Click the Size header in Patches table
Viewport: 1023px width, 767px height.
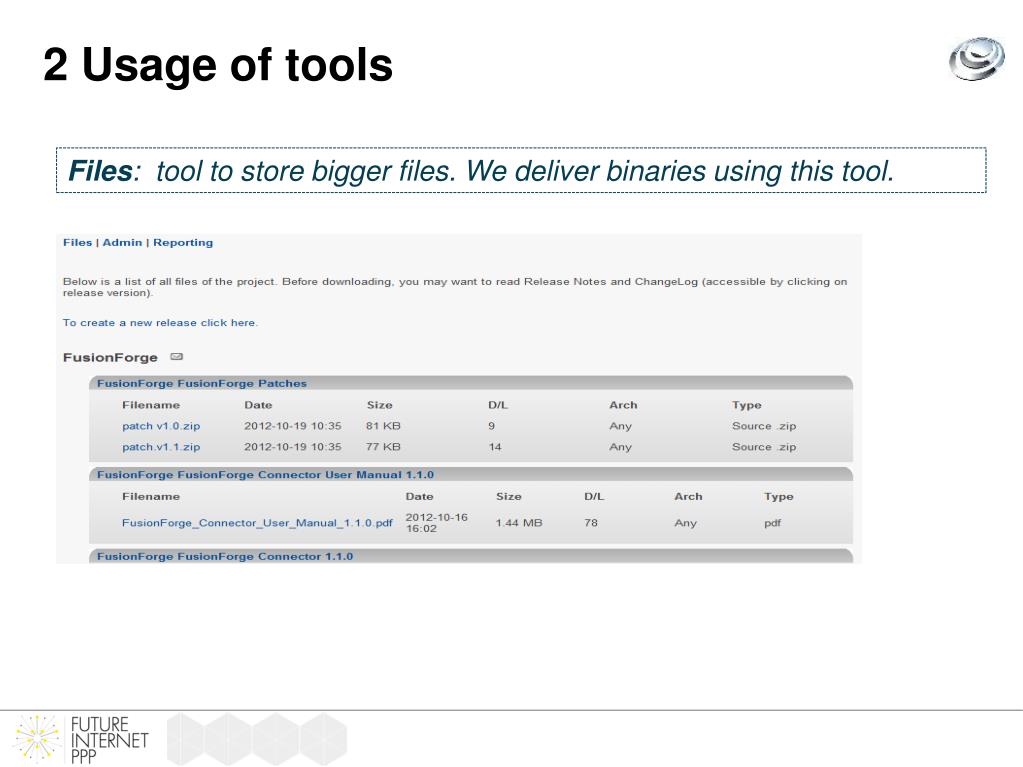pos(380,405)
